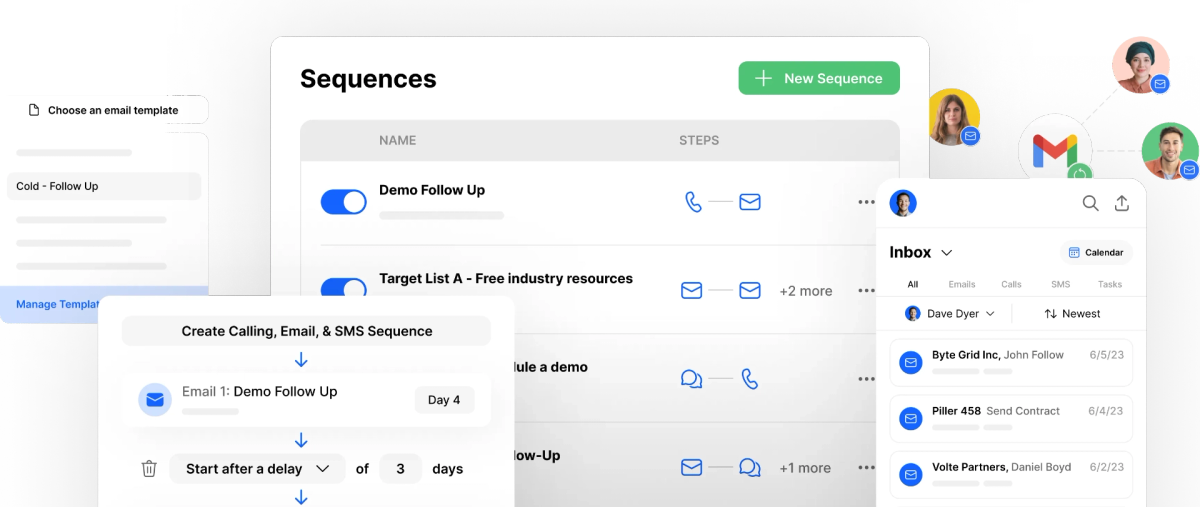Open the Byte Grid Inc, John Follow message
The image size is (1200, 507).
point(1011,362)
